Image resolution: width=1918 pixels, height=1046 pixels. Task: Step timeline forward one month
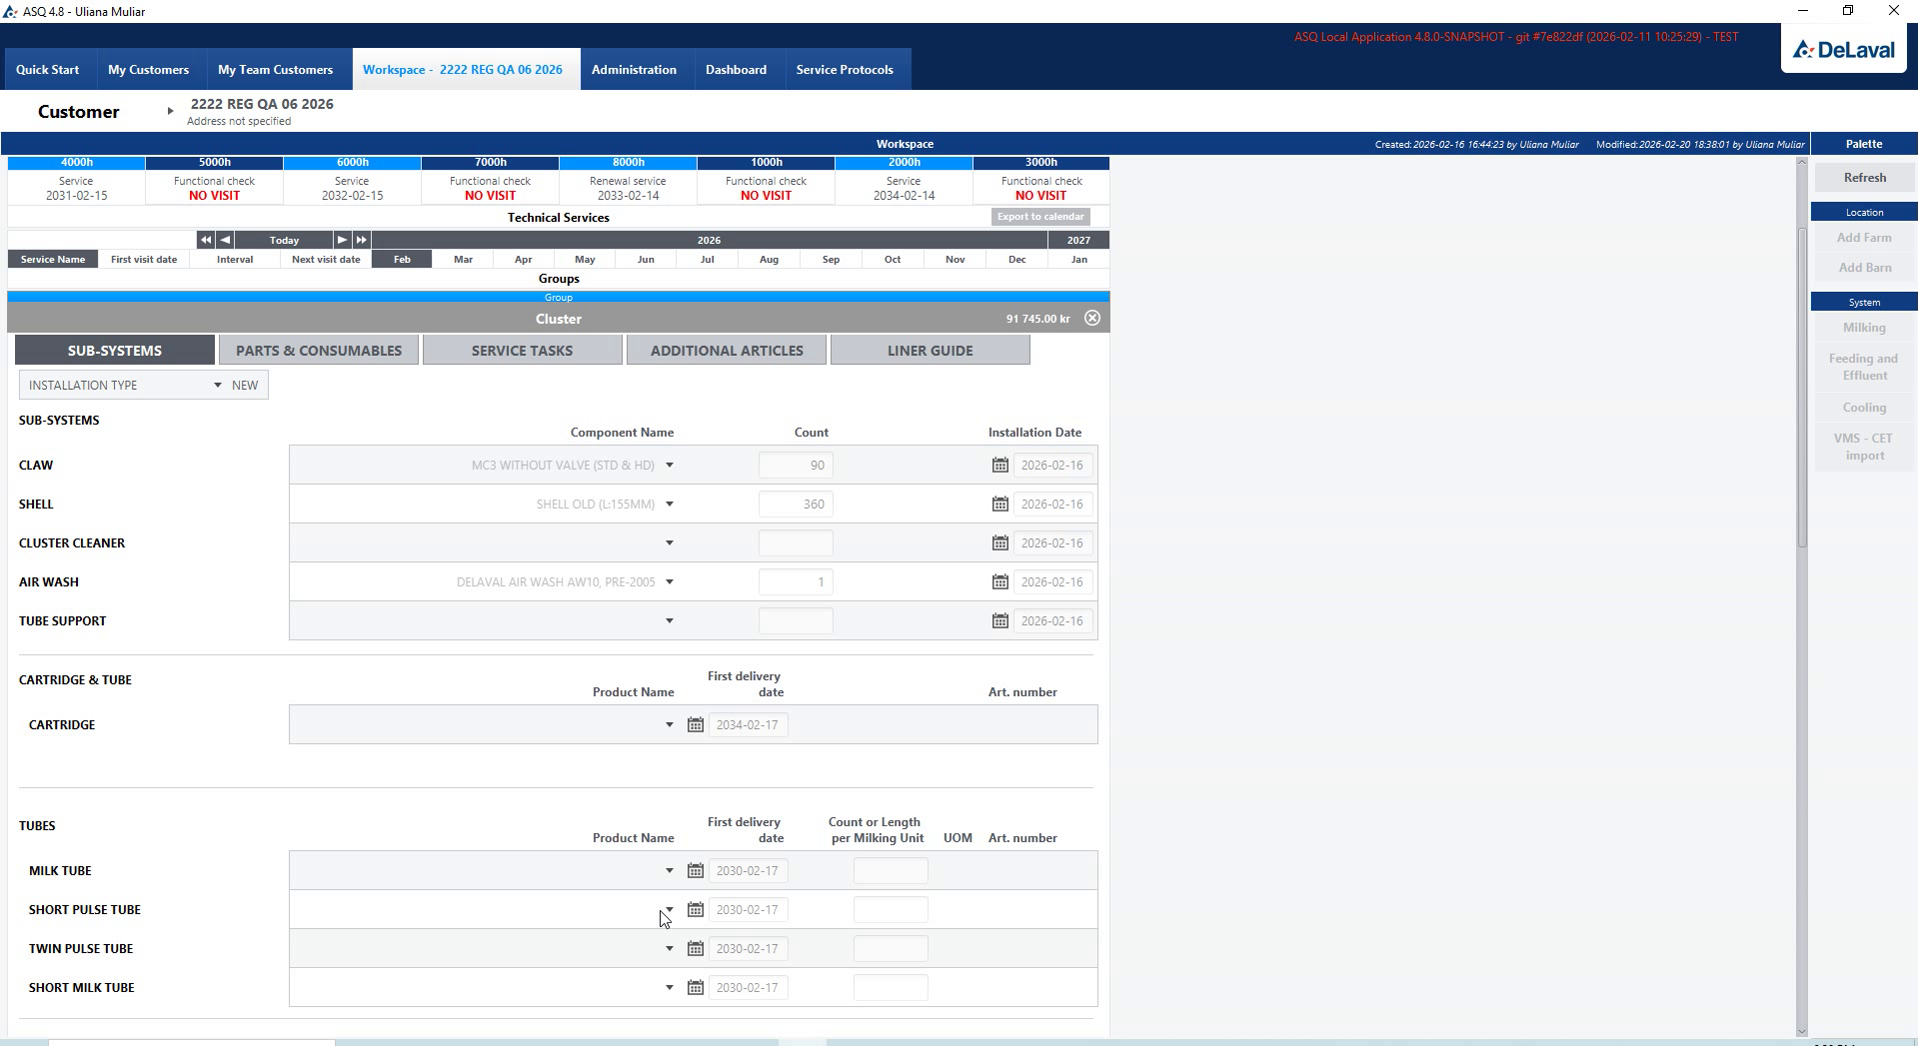(x=342, y=240)
